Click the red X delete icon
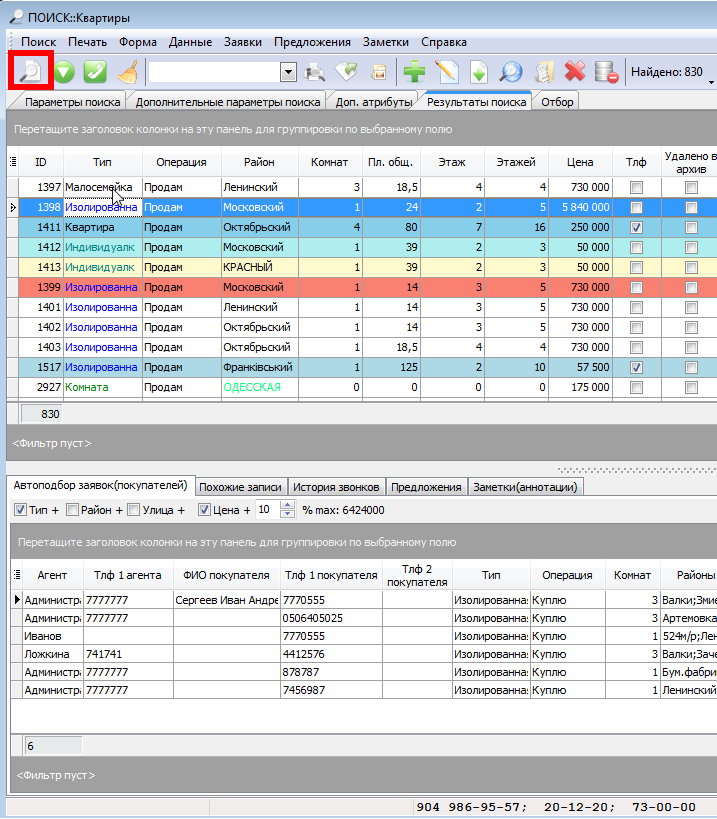The height and width of the screenshot is (819, 717). 574,71
